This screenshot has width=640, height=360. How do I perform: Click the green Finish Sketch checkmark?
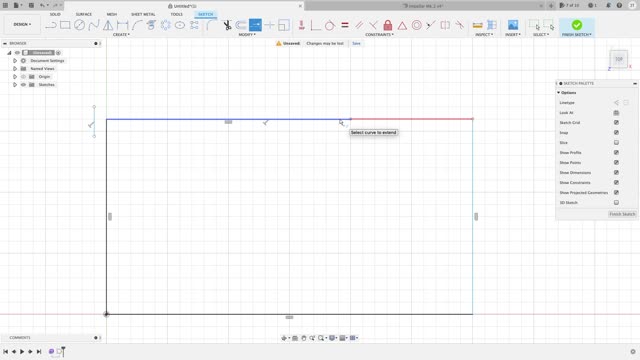pos(577,25)
